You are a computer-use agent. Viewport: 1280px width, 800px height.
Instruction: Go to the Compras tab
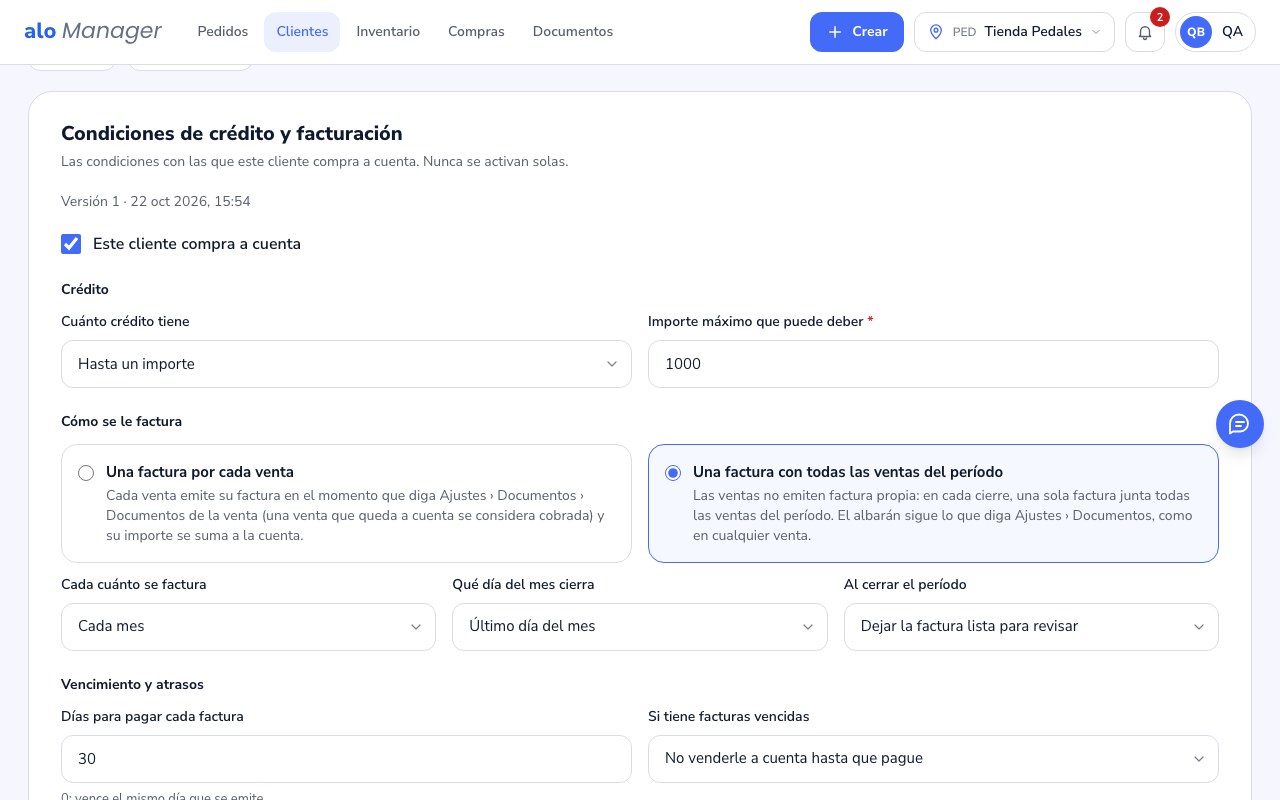point(476,32)
